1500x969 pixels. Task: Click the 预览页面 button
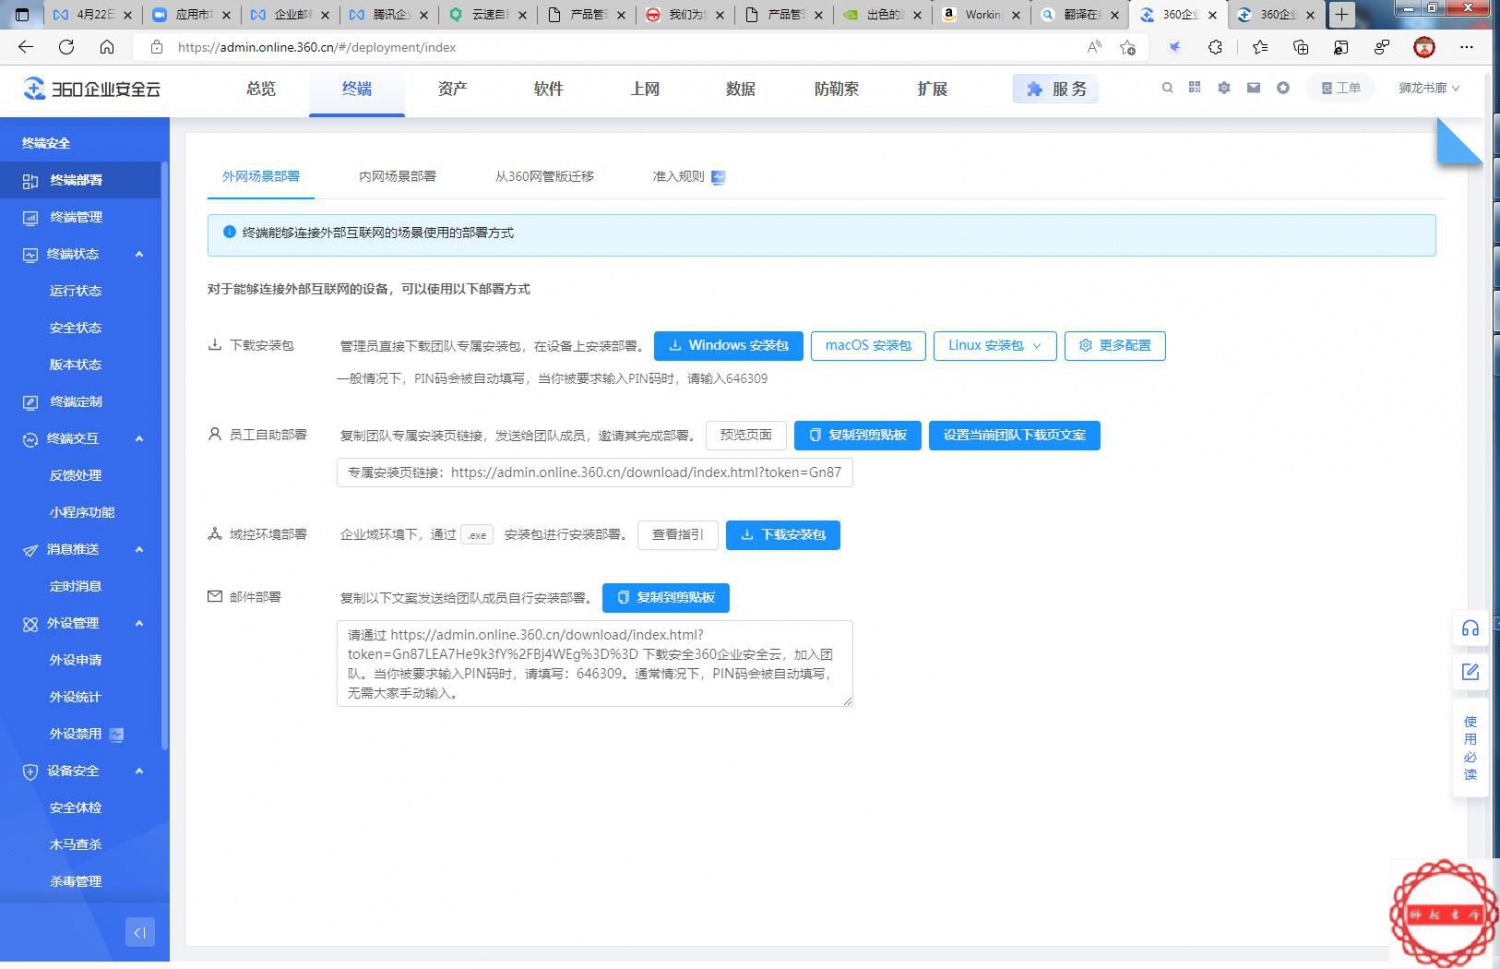point(746,435)
